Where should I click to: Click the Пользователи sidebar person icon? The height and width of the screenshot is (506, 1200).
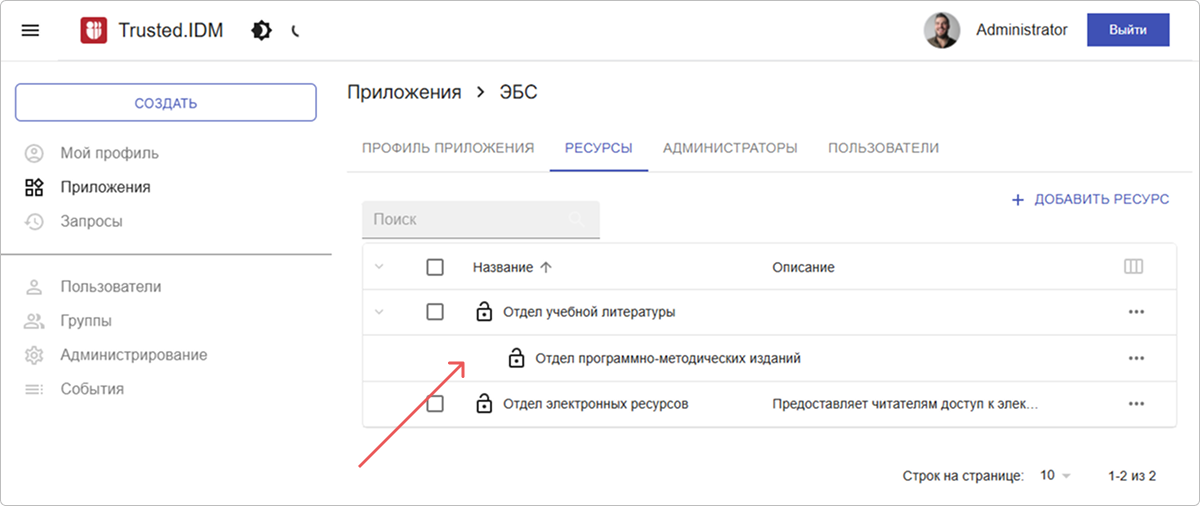[34, 287]
